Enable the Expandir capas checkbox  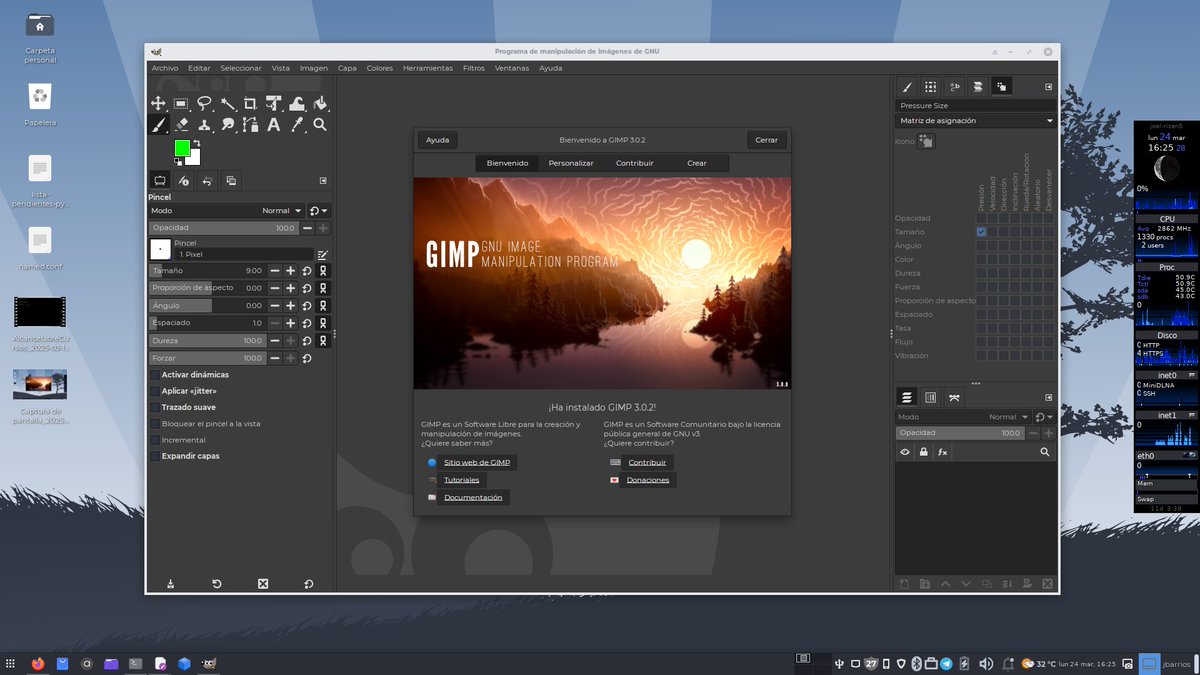(x=154, y=456)
